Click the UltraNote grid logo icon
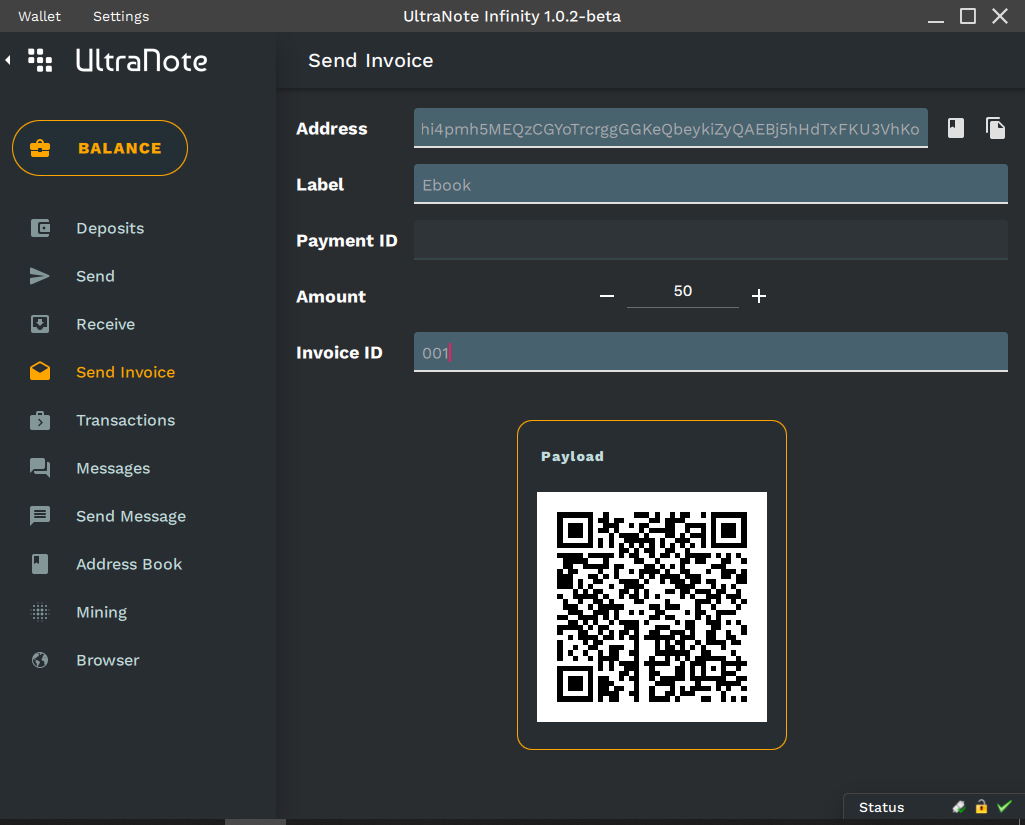The height and width of the screenshot is (825, 1025). (x=40, y=60)
